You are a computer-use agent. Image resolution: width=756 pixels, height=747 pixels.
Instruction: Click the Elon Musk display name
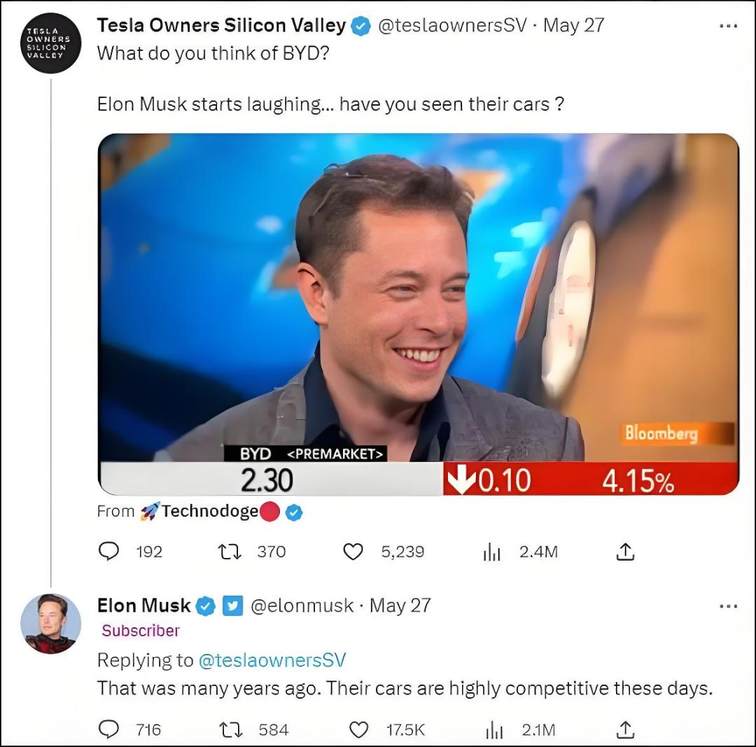point(144,606)
